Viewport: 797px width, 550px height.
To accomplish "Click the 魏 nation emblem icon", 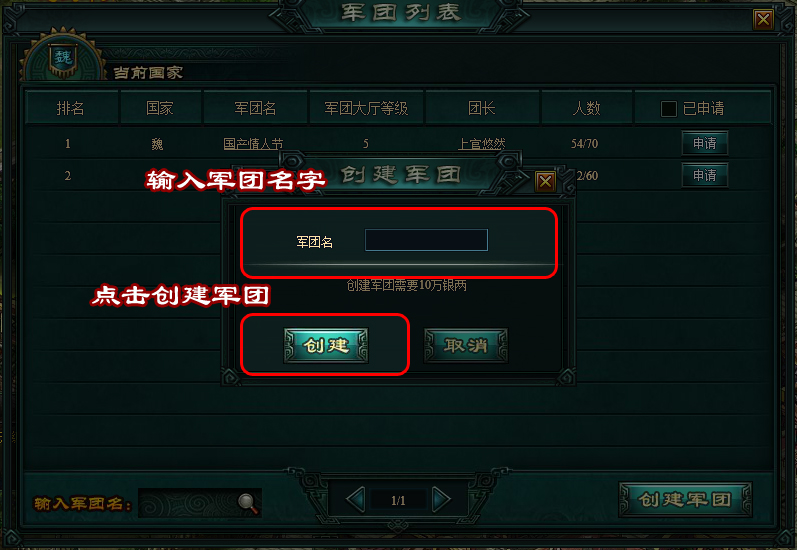I will [63, 57].
